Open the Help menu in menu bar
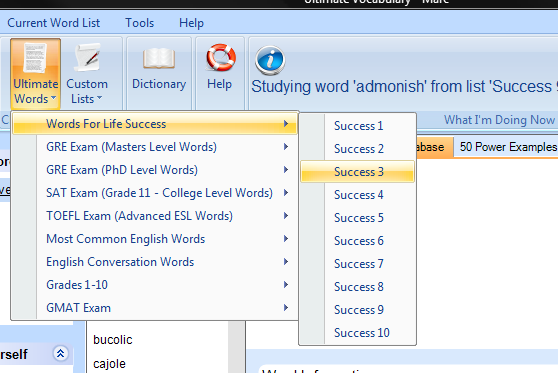Image resolution: width=558 pixels, height=373 pixels. [191, 23]
